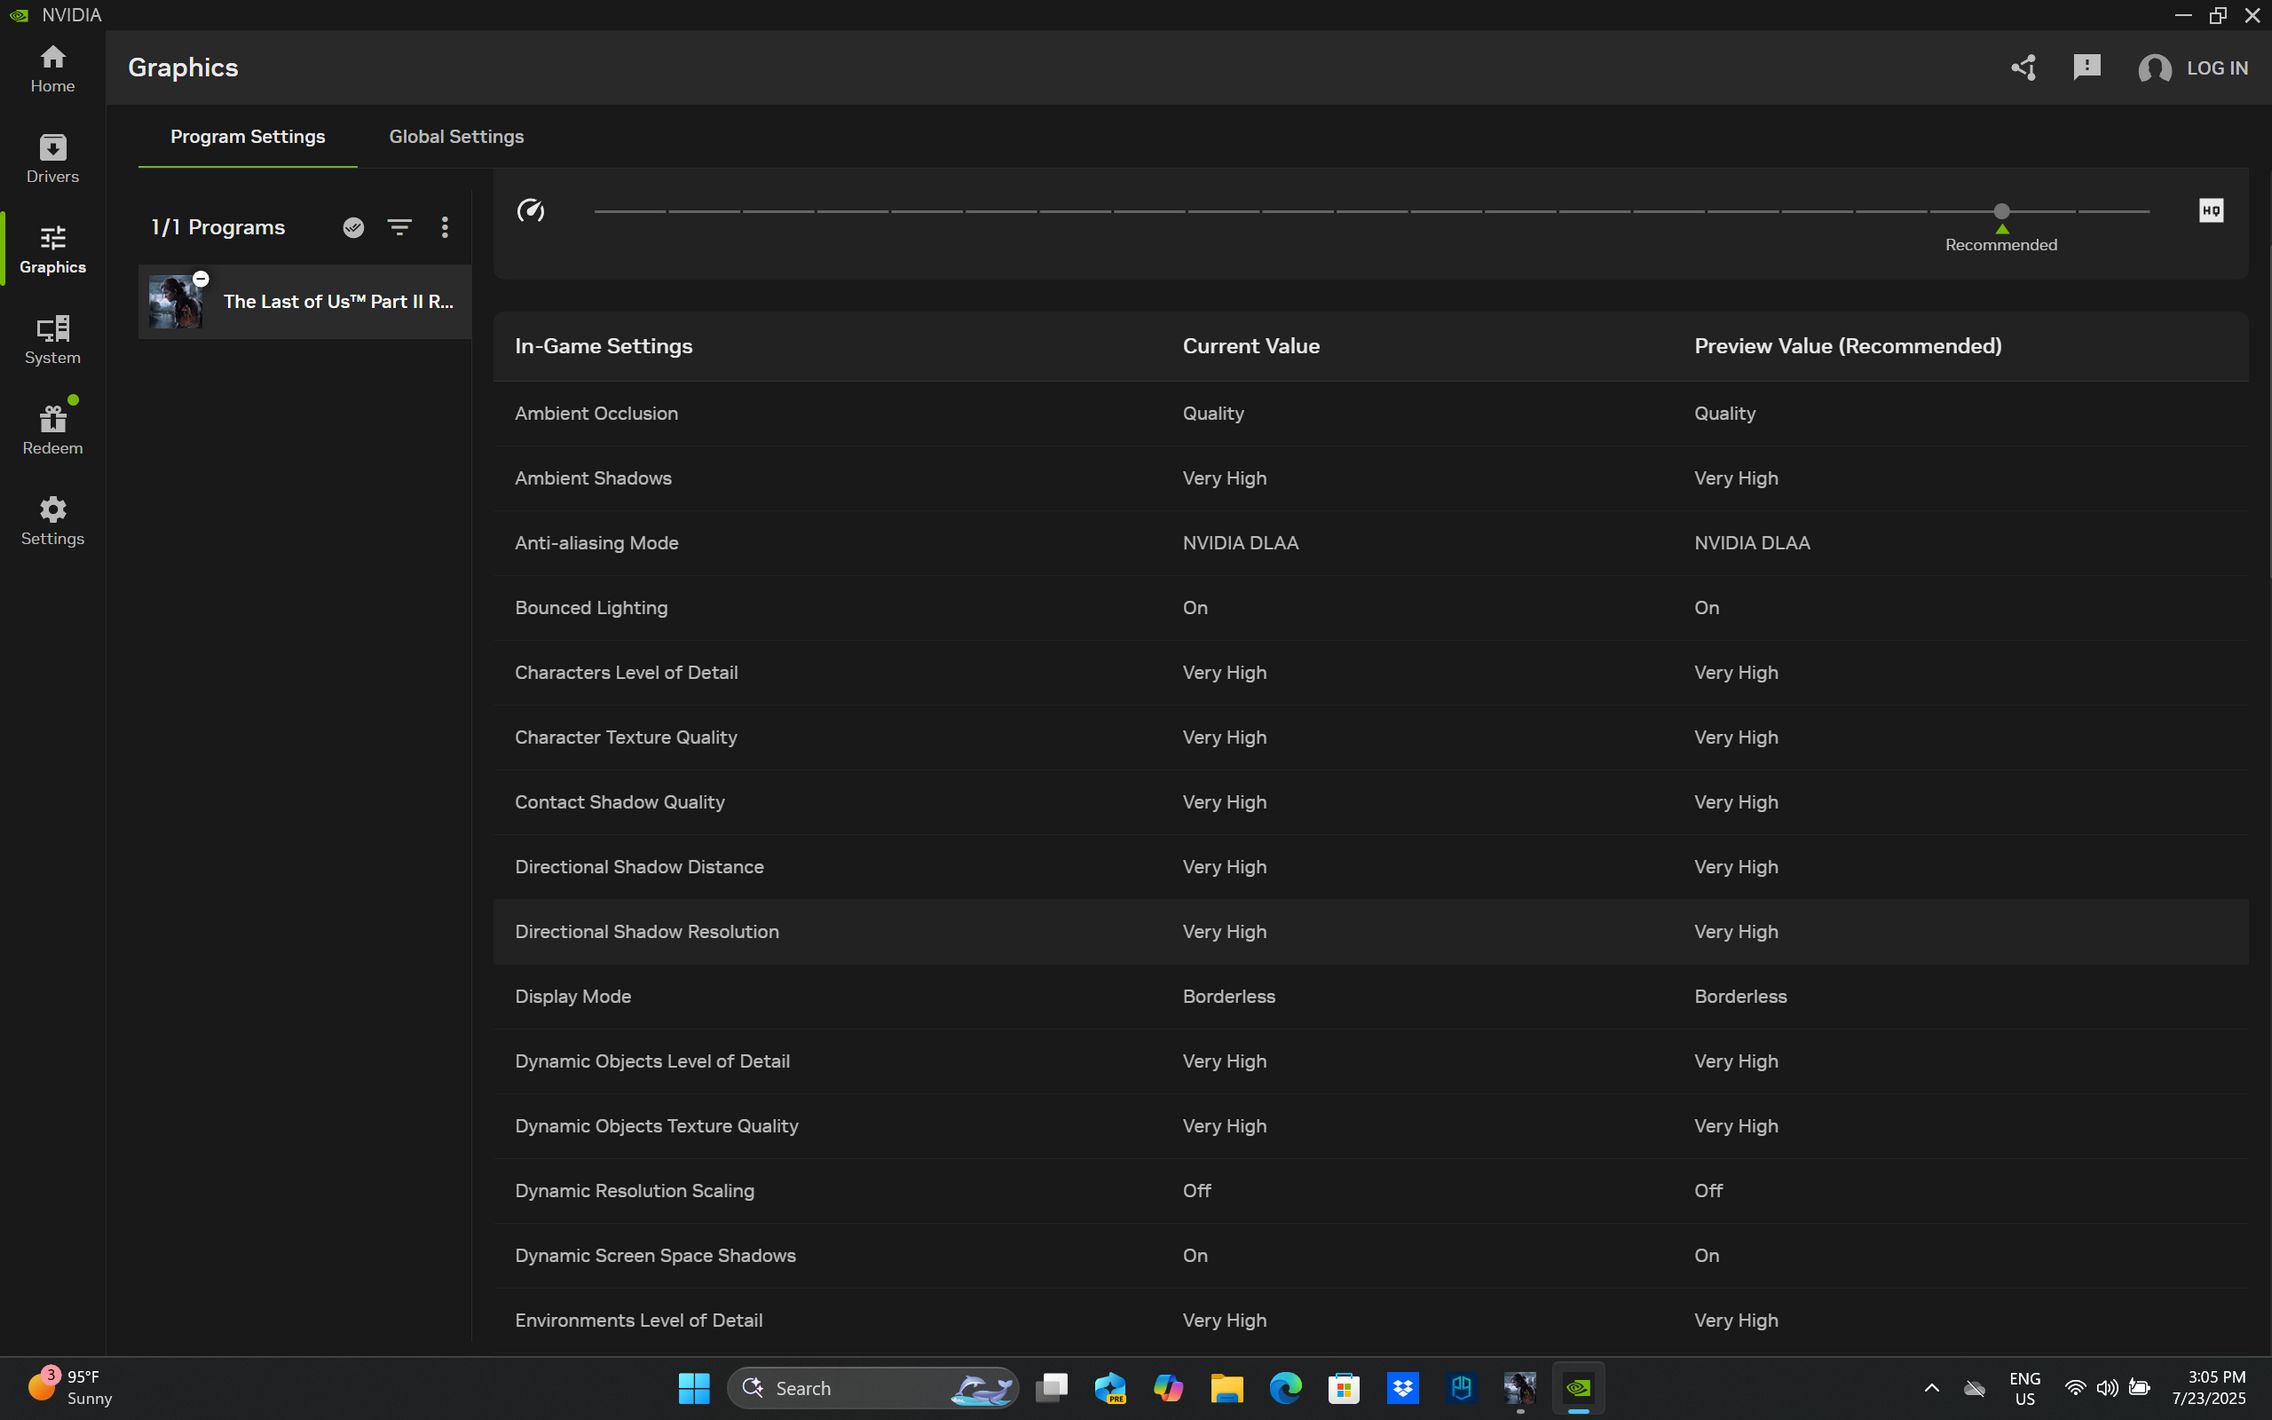Click Characters Level of Detail label

pos(626,673)
